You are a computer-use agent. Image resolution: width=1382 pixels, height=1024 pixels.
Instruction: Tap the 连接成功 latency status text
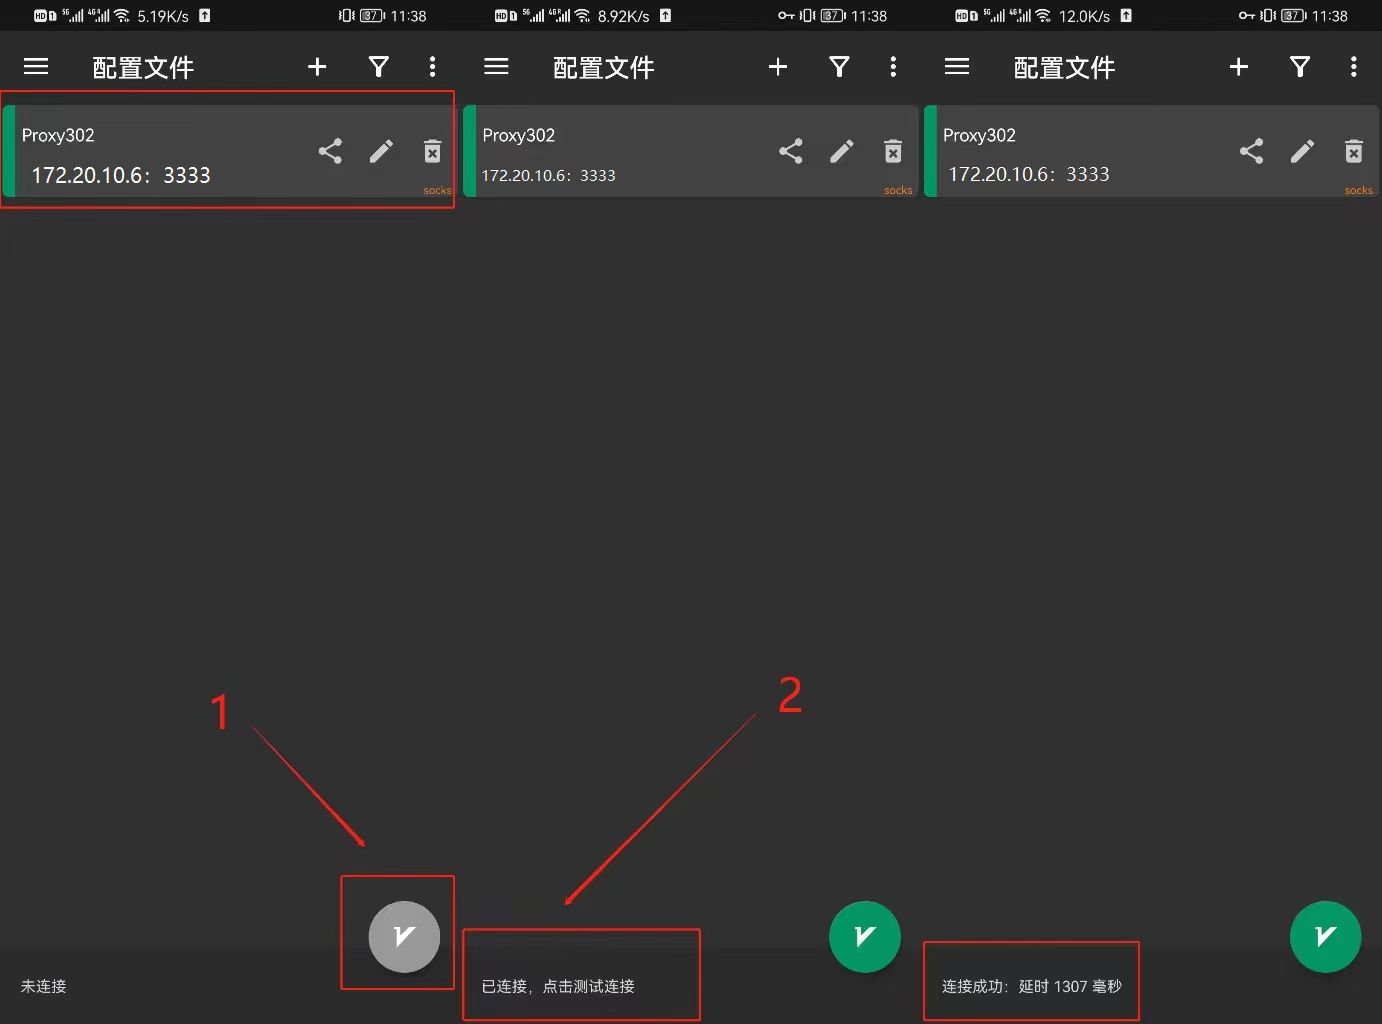click(x=1031, y=985)
